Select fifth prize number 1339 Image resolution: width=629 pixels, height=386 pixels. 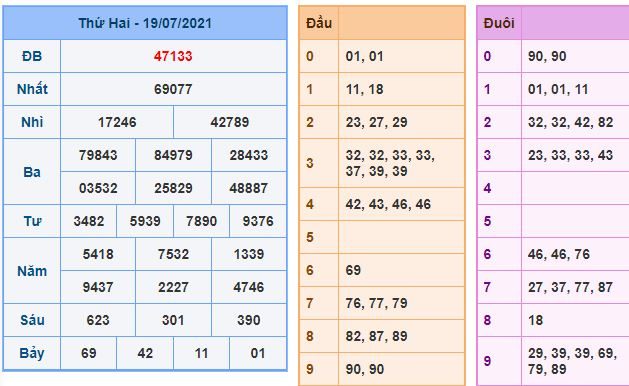pyautogui.click(x=249, y=254)
